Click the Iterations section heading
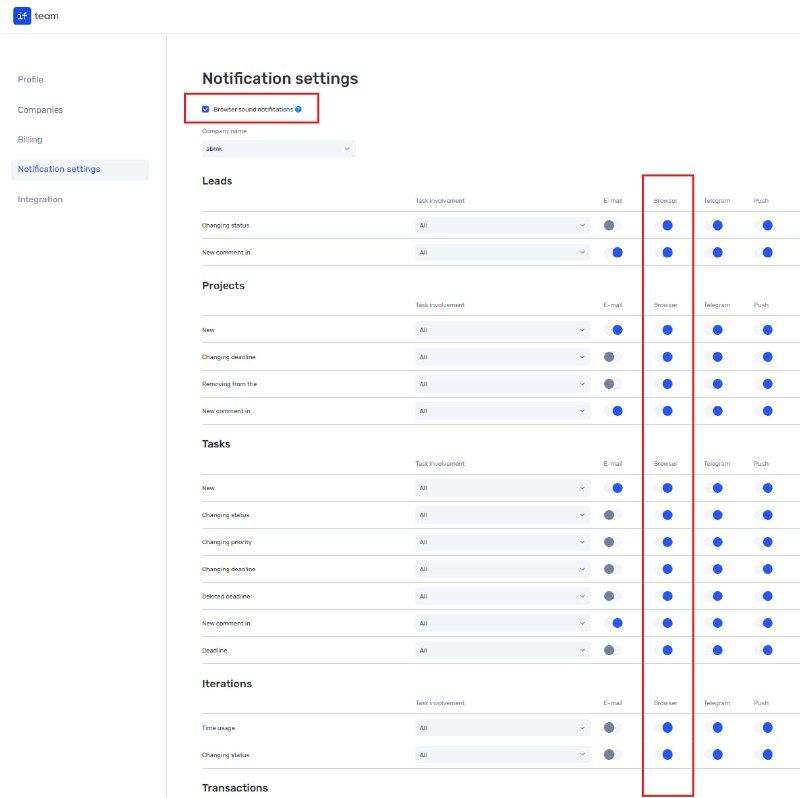 click(227, 684)
